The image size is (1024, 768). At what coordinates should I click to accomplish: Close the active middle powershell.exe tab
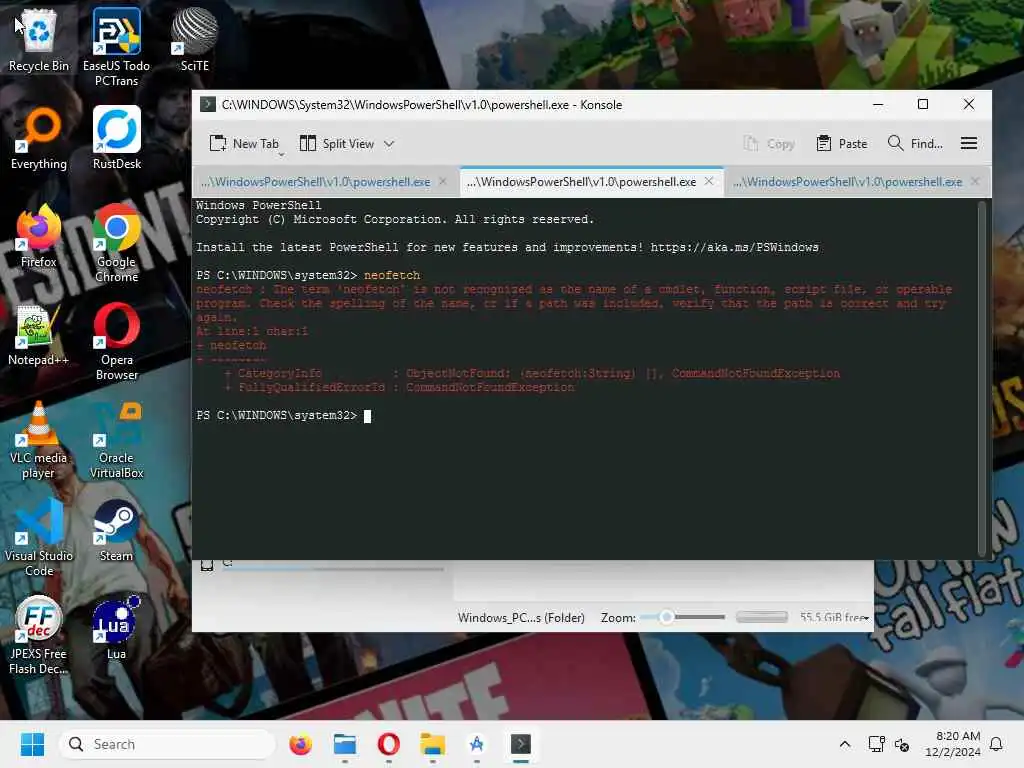[709, 182]
